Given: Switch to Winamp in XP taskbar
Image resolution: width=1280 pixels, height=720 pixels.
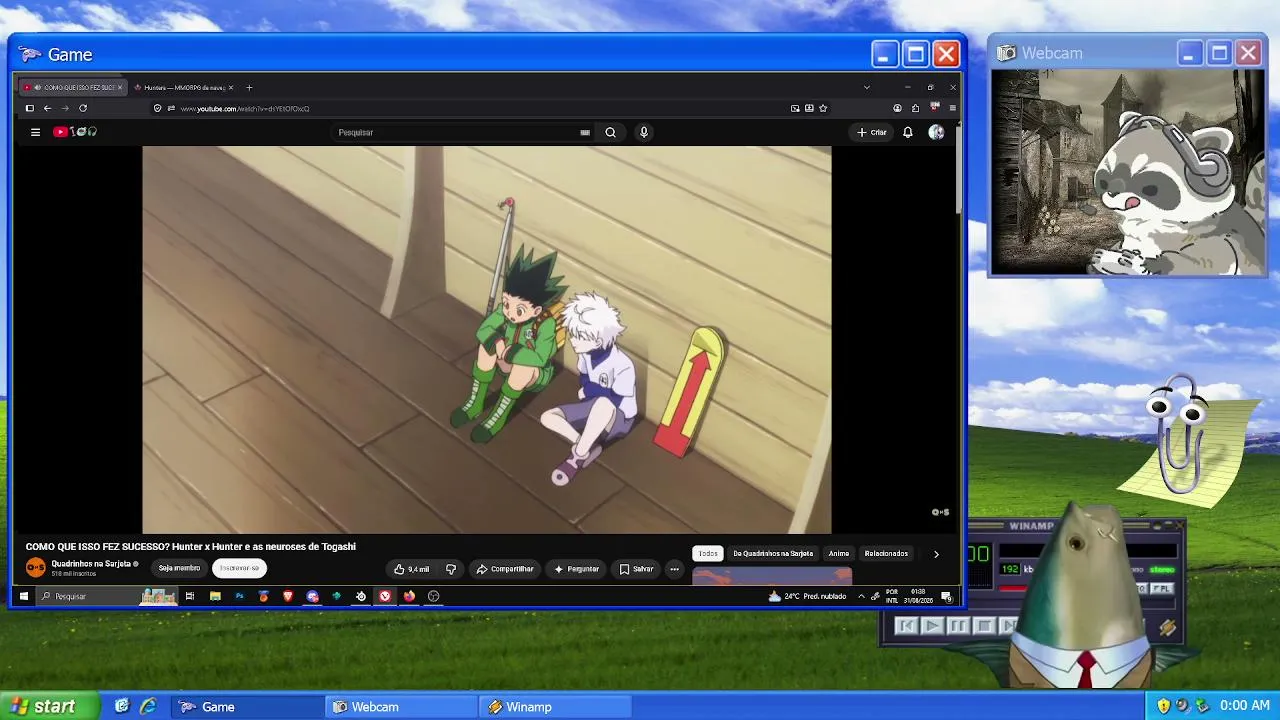Looking at the screenshot, I should (556, 707).
